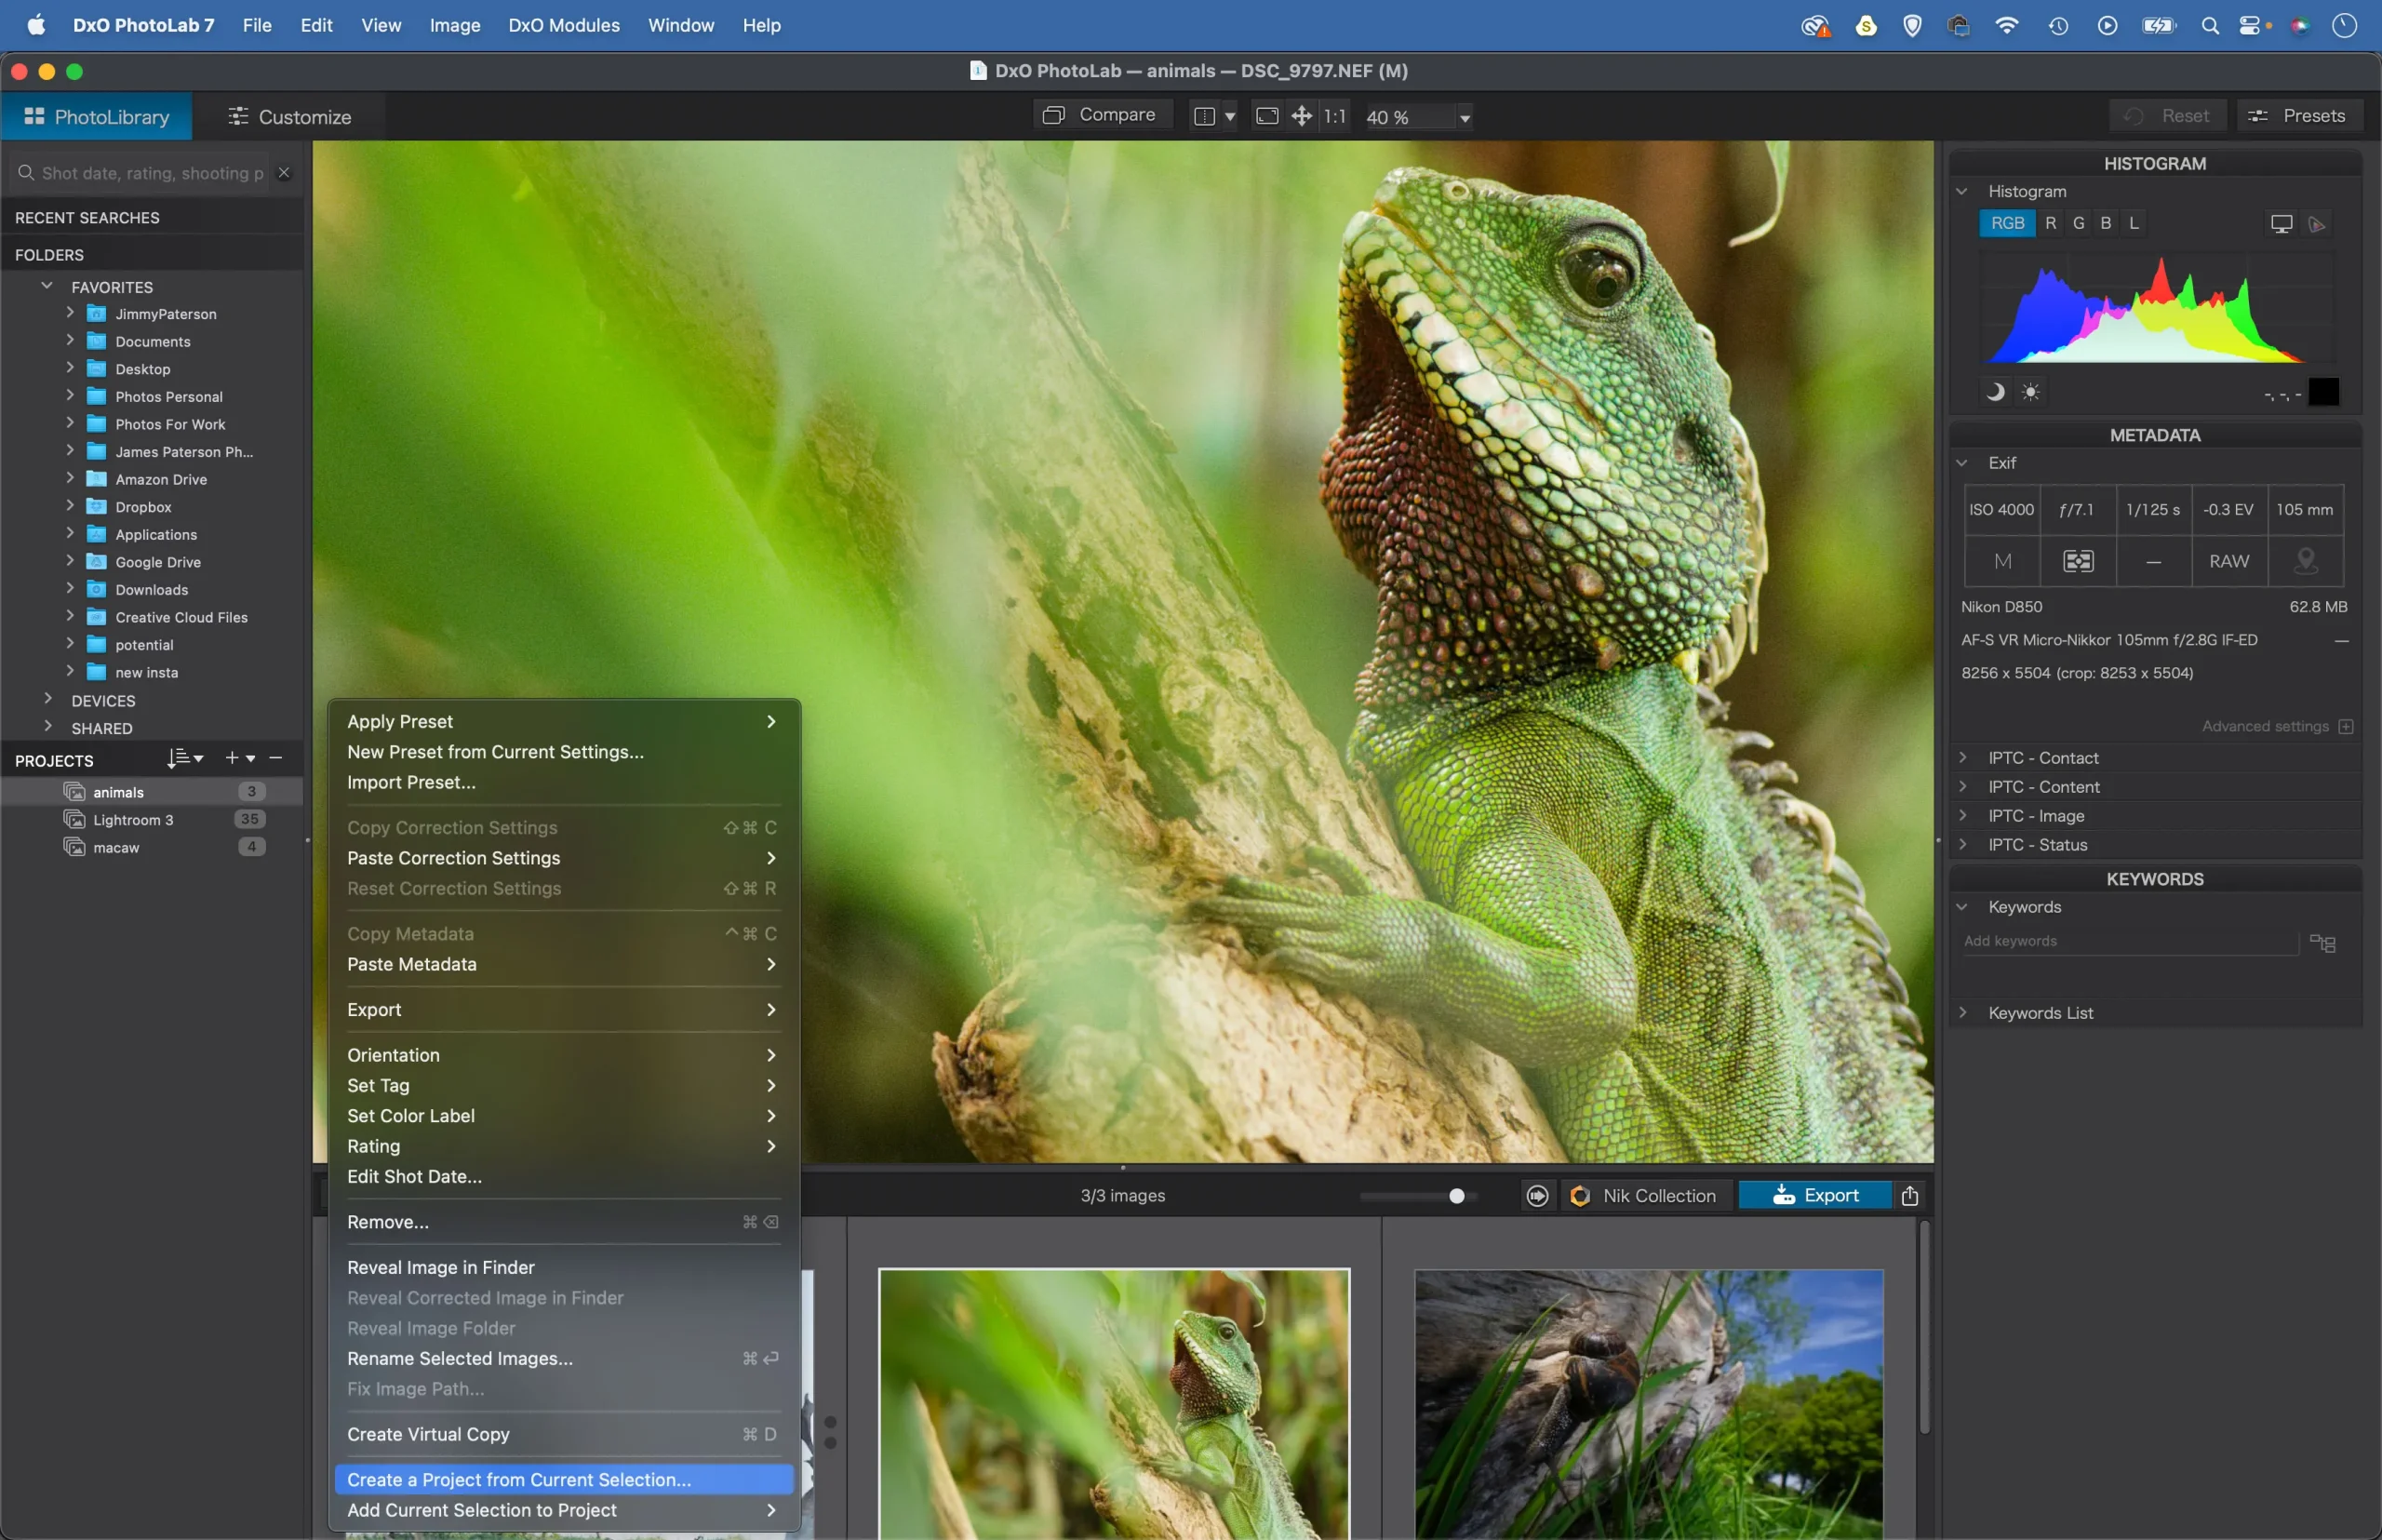Viewport: 2382px width, 1540px height.
Task: Open the compare layout dropdown arrow
Action: point(1230,116)
